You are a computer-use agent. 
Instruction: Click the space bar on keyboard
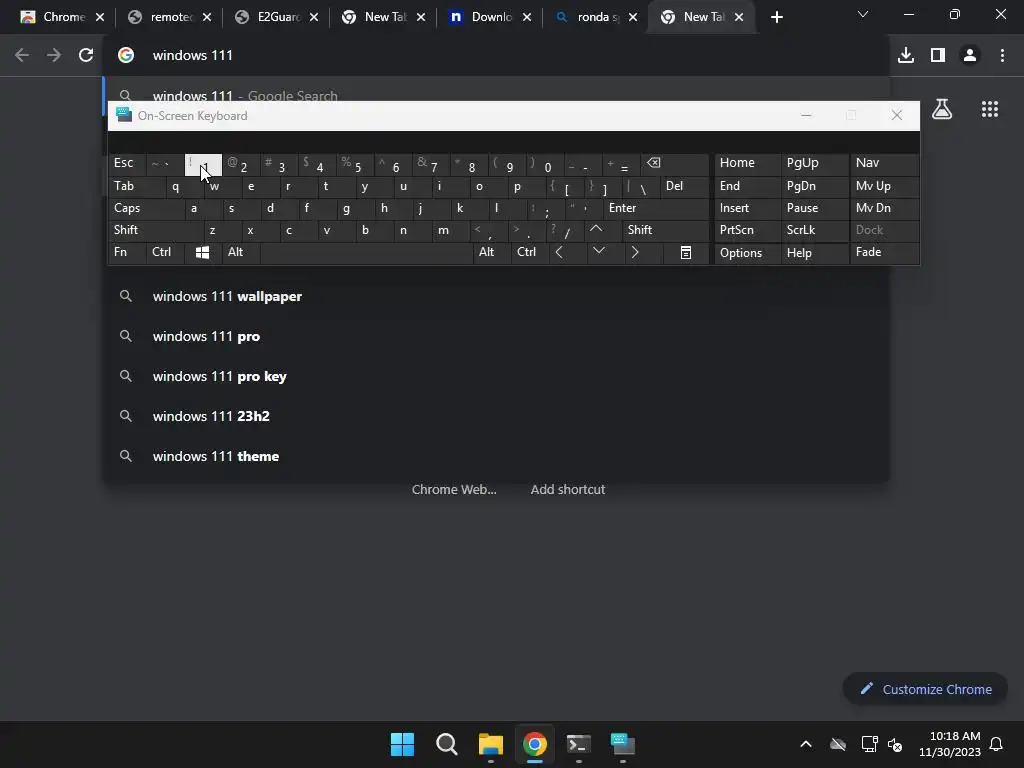click(x=366, y=253)
